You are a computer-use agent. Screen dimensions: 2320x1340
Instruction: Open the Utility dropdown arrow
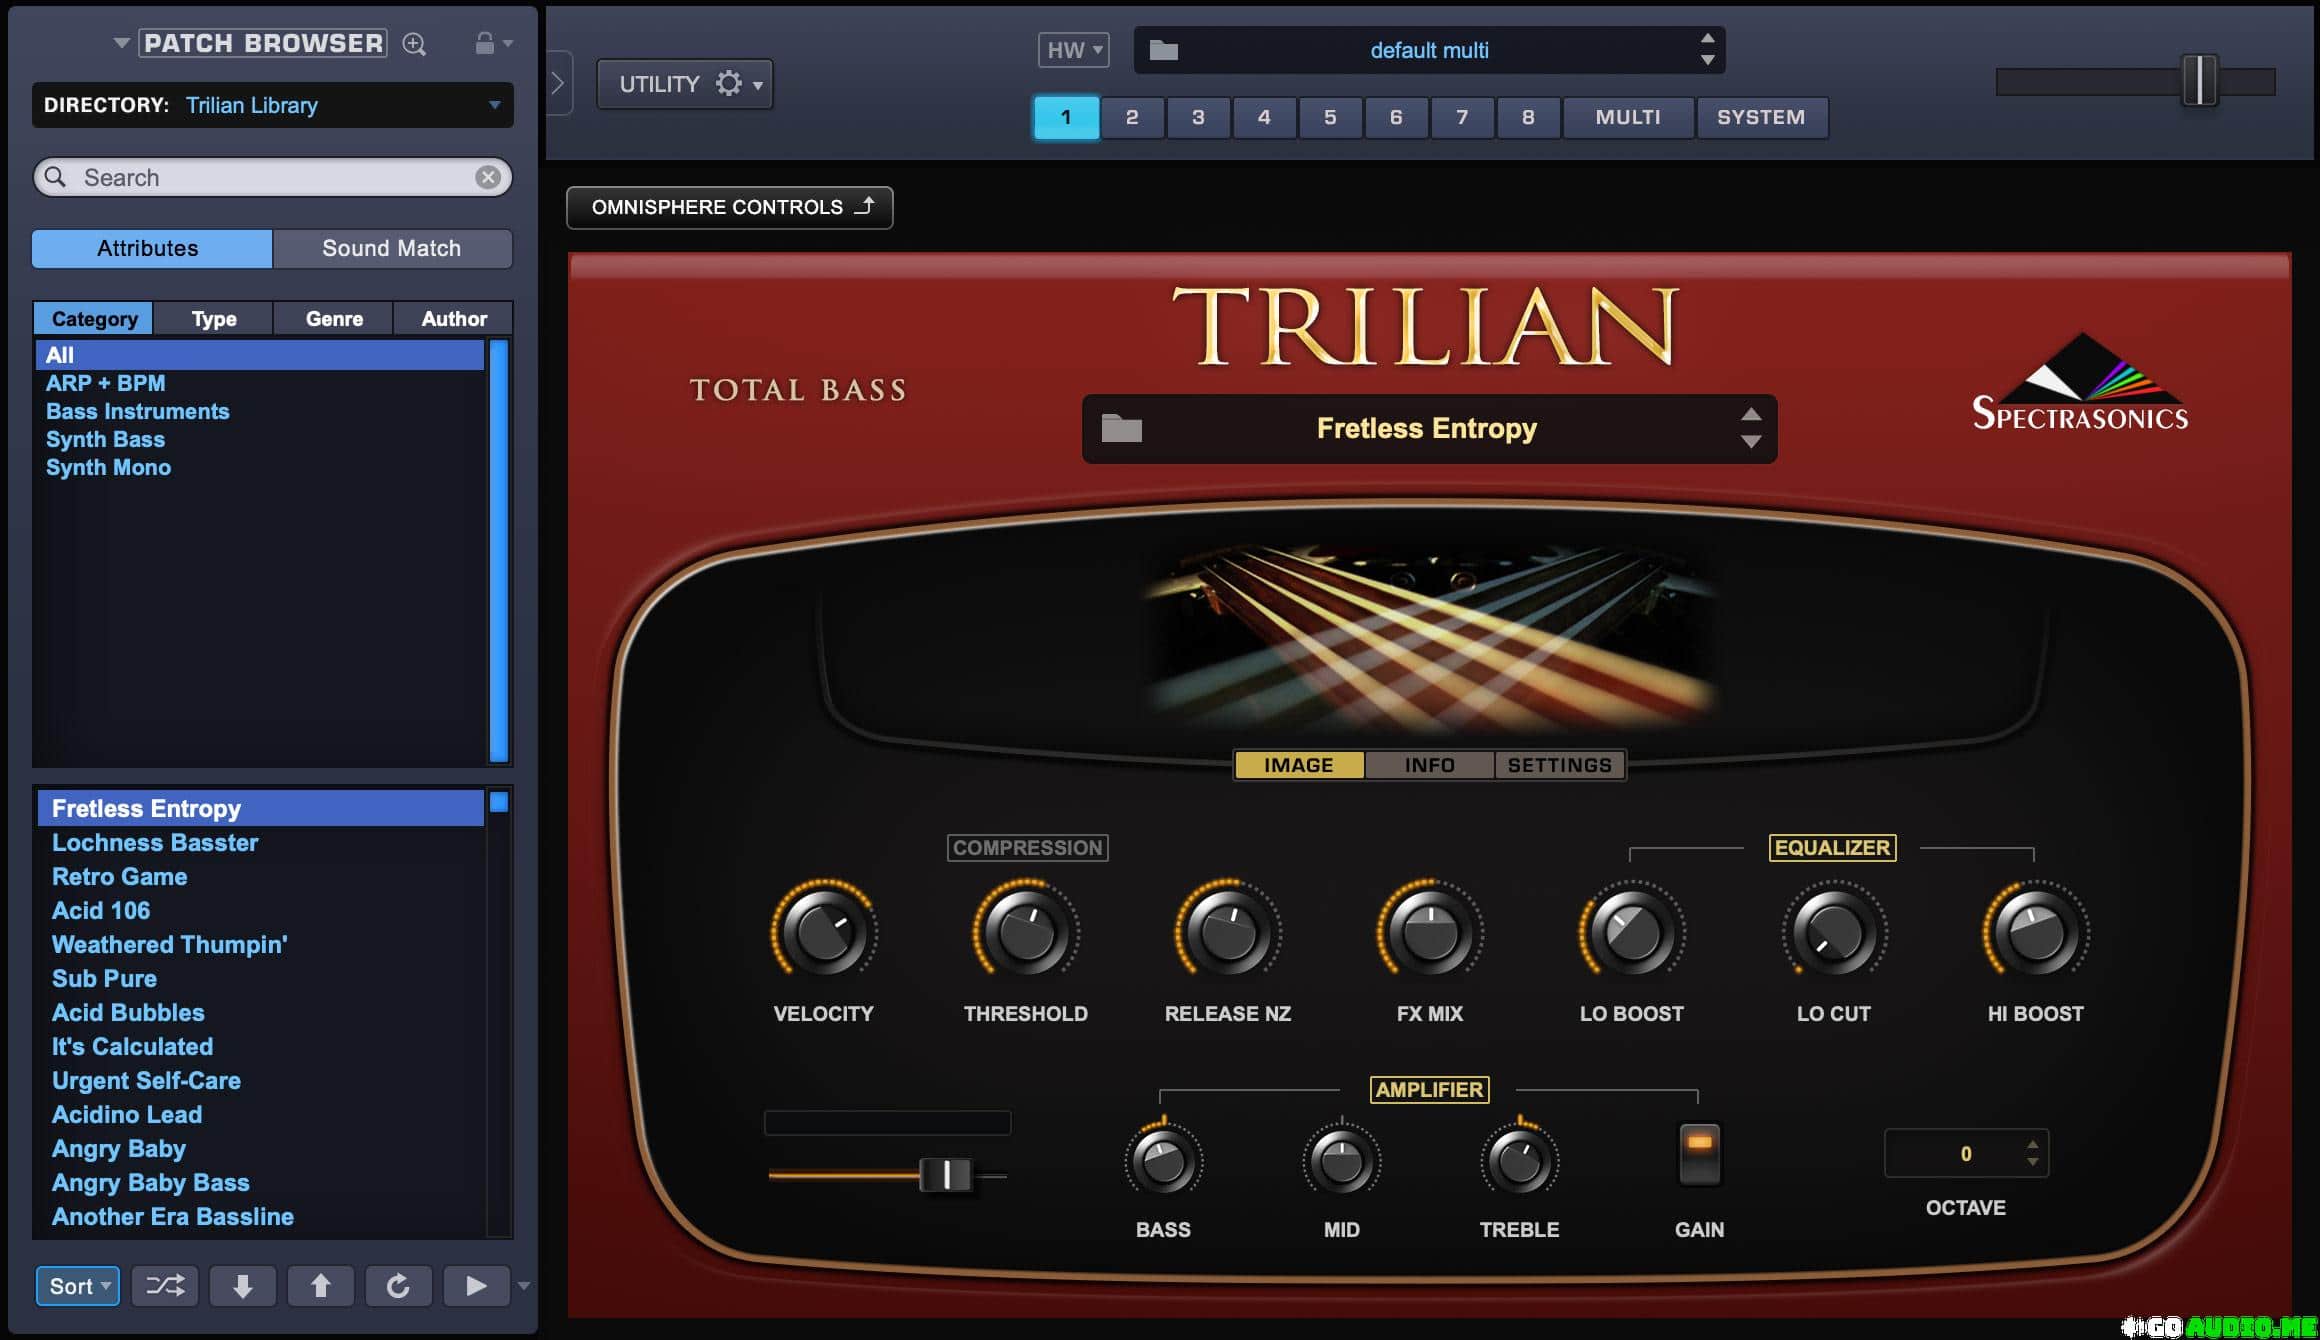tap(758, 85)
